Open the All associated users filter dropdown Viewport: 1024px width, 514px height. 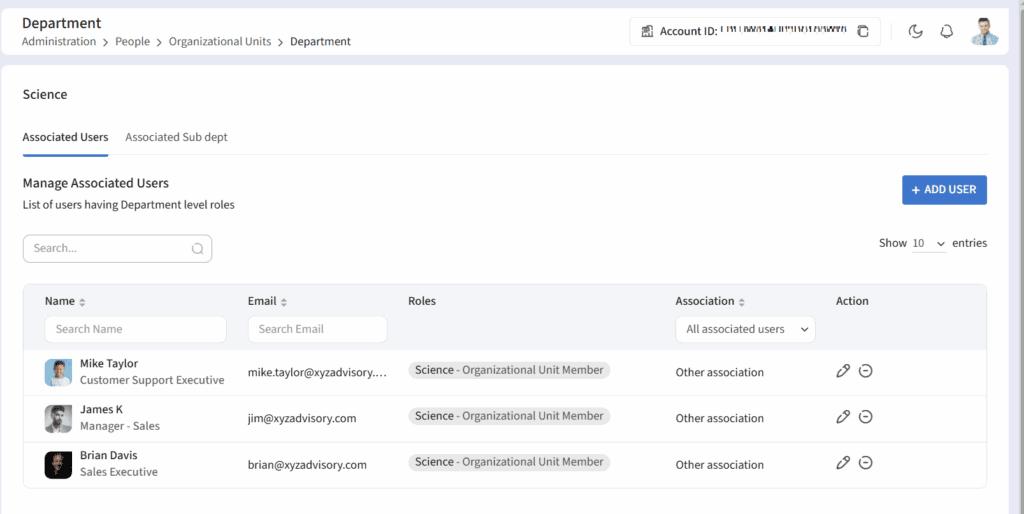click(x=745, y=329)
